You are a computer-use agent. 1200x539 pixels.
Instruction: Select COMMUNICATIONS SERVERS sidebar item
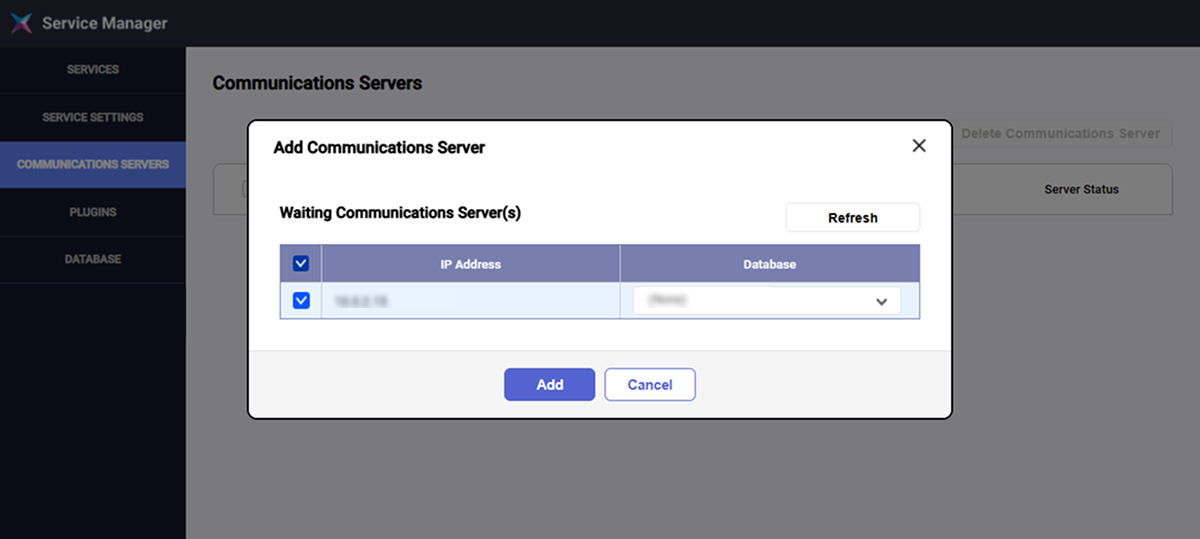[93, 164]
